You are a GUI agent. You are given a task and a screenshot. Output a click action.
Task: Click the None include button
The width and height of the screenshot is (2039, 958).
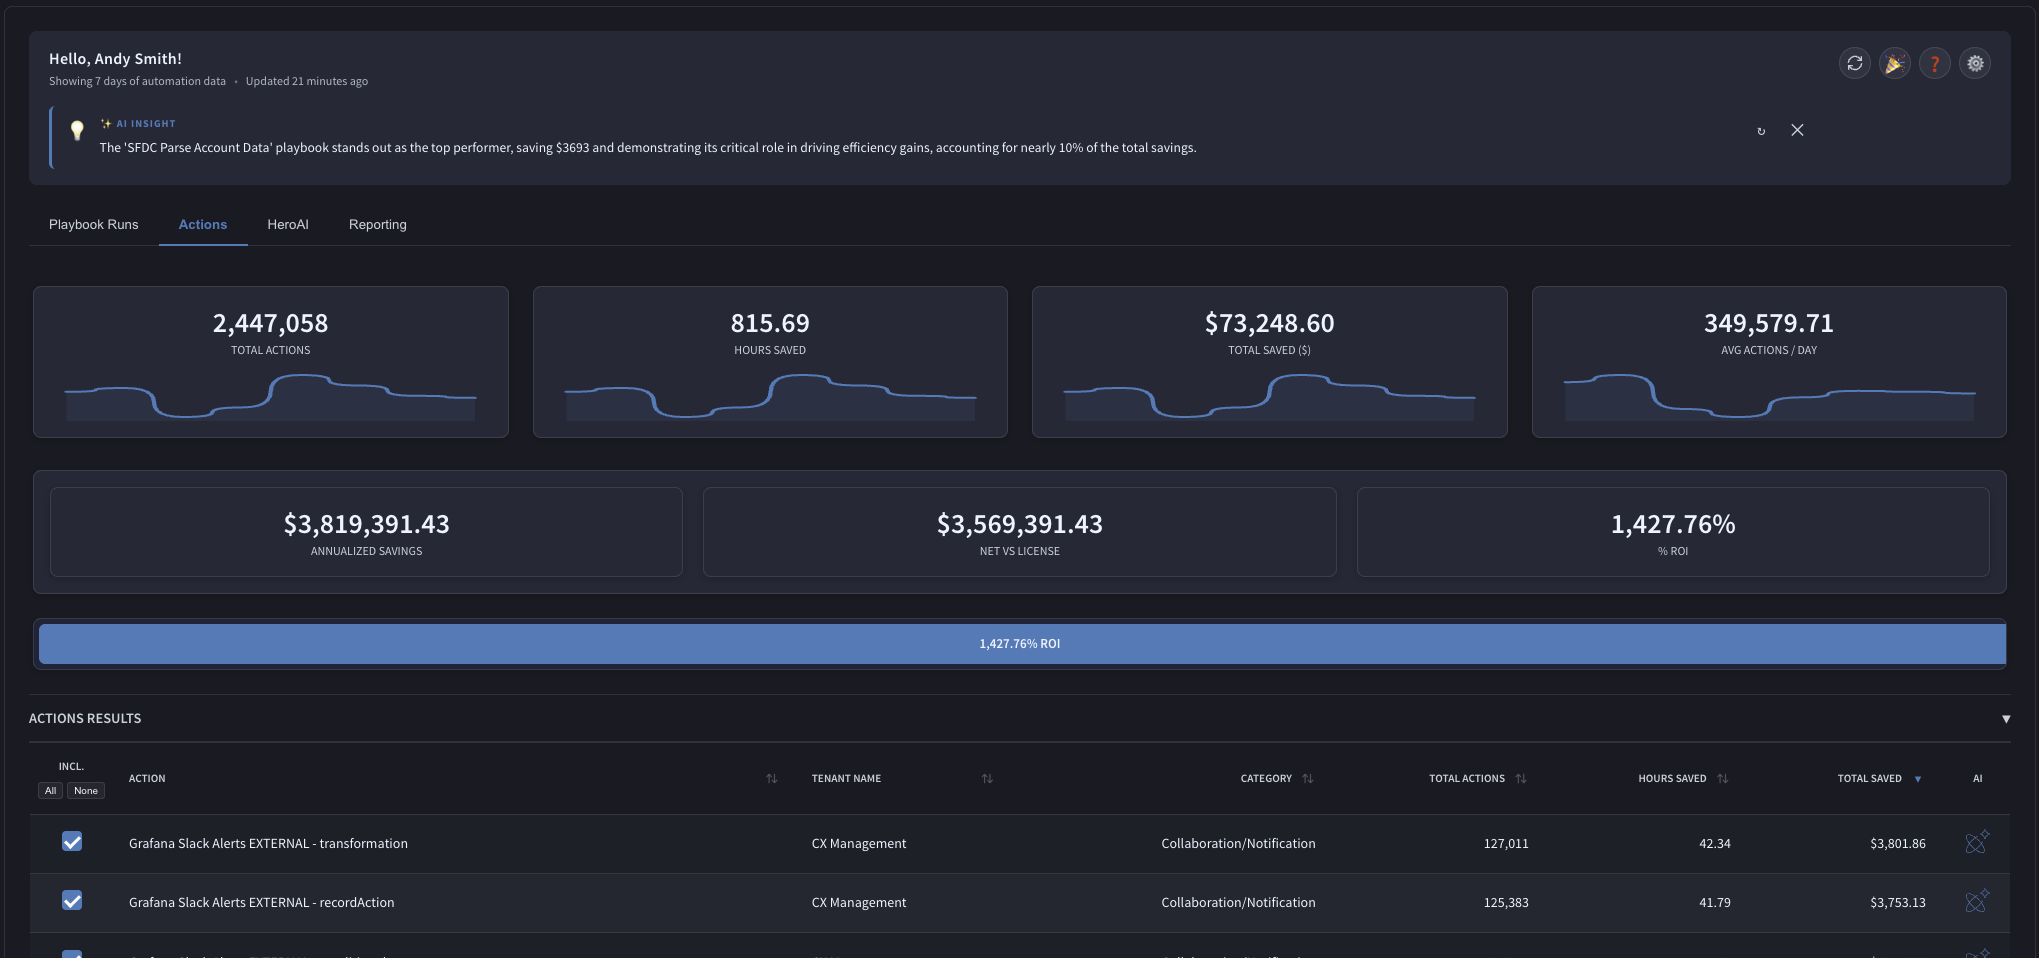pos(86,790)
